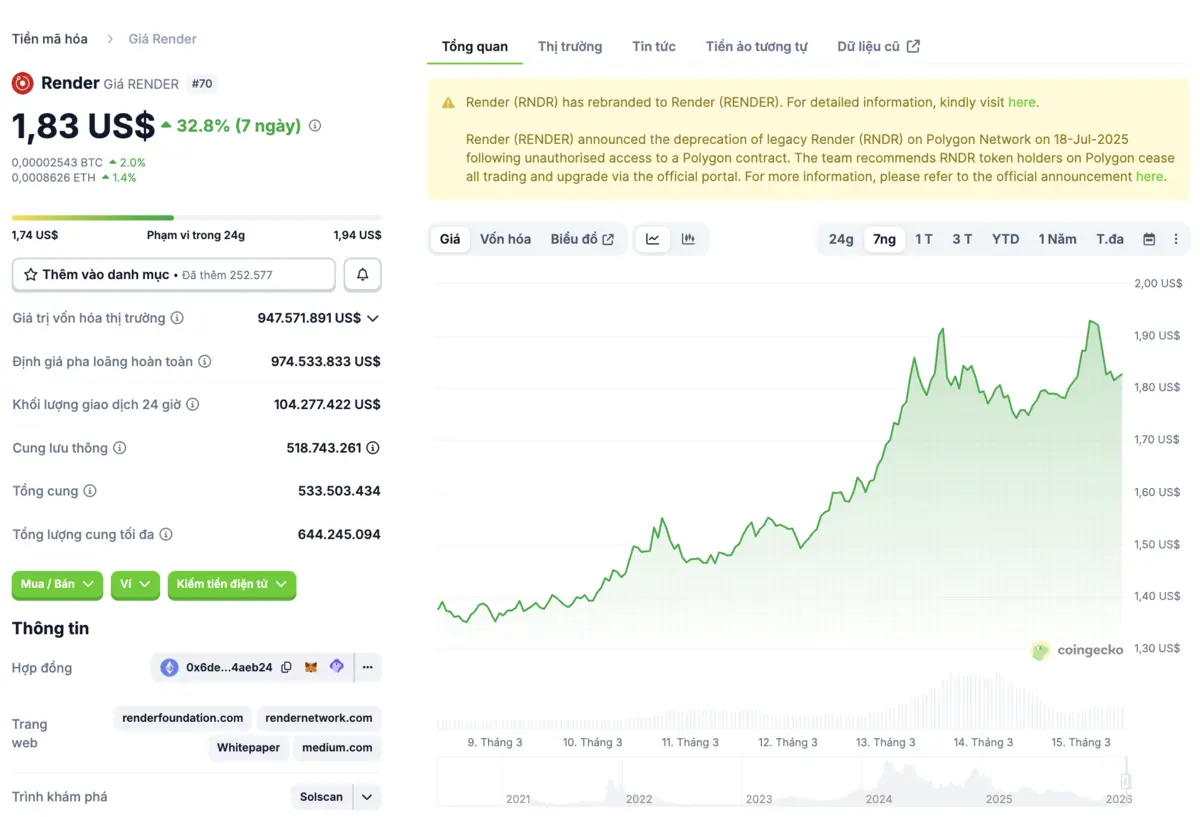Viewport: 1200px width, 817px height.
Task: Click the MetaMask fox icon
Action: point(311,667)
